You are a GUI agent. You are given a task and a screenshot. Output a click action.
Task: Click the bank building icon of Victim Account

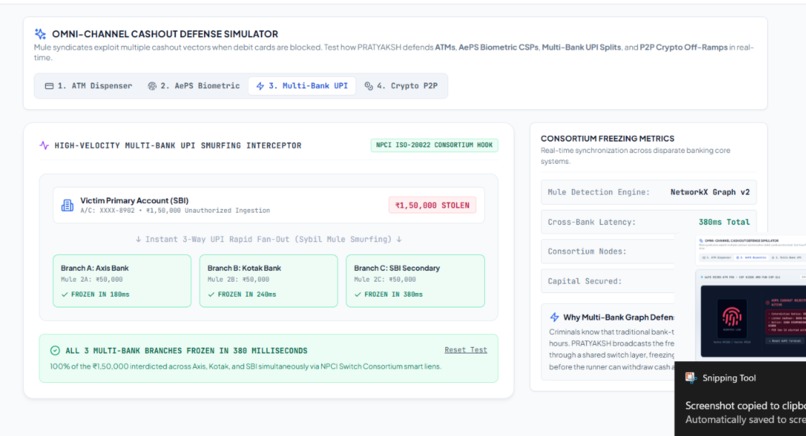tap(67, 205)
